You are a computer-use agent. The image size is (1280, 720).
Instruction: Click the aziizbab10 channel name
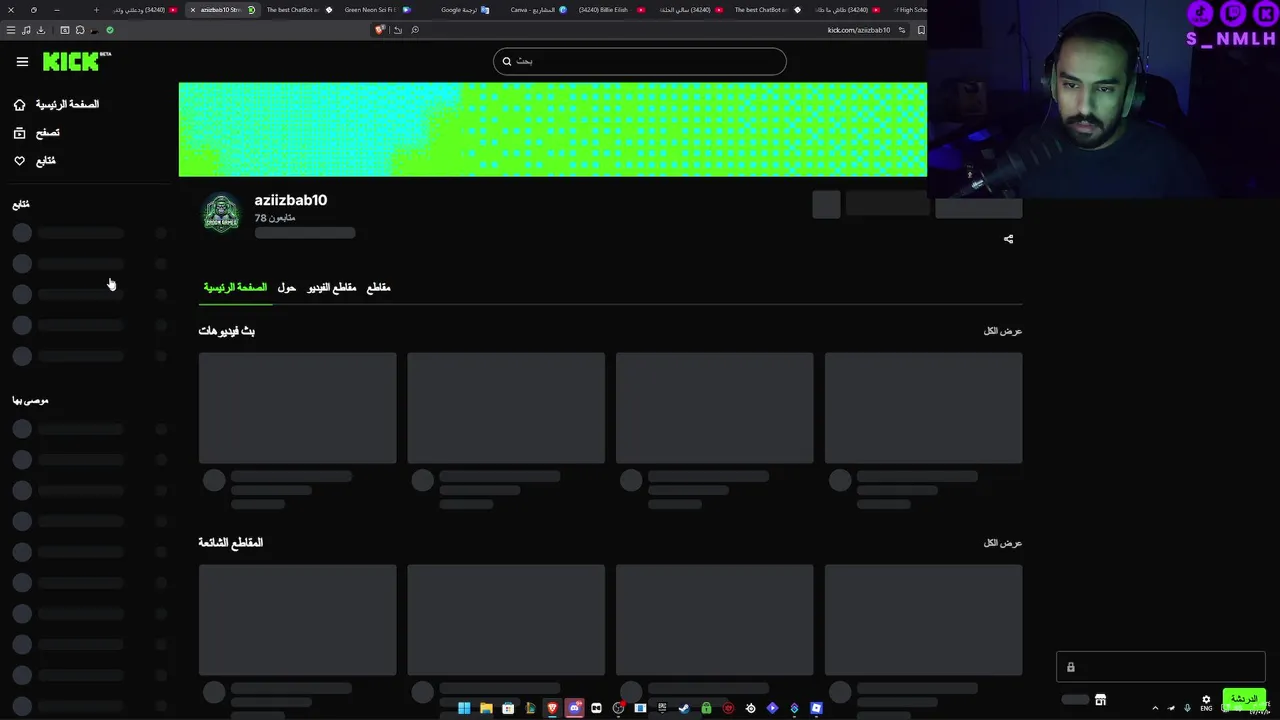(x=290, y=200)
